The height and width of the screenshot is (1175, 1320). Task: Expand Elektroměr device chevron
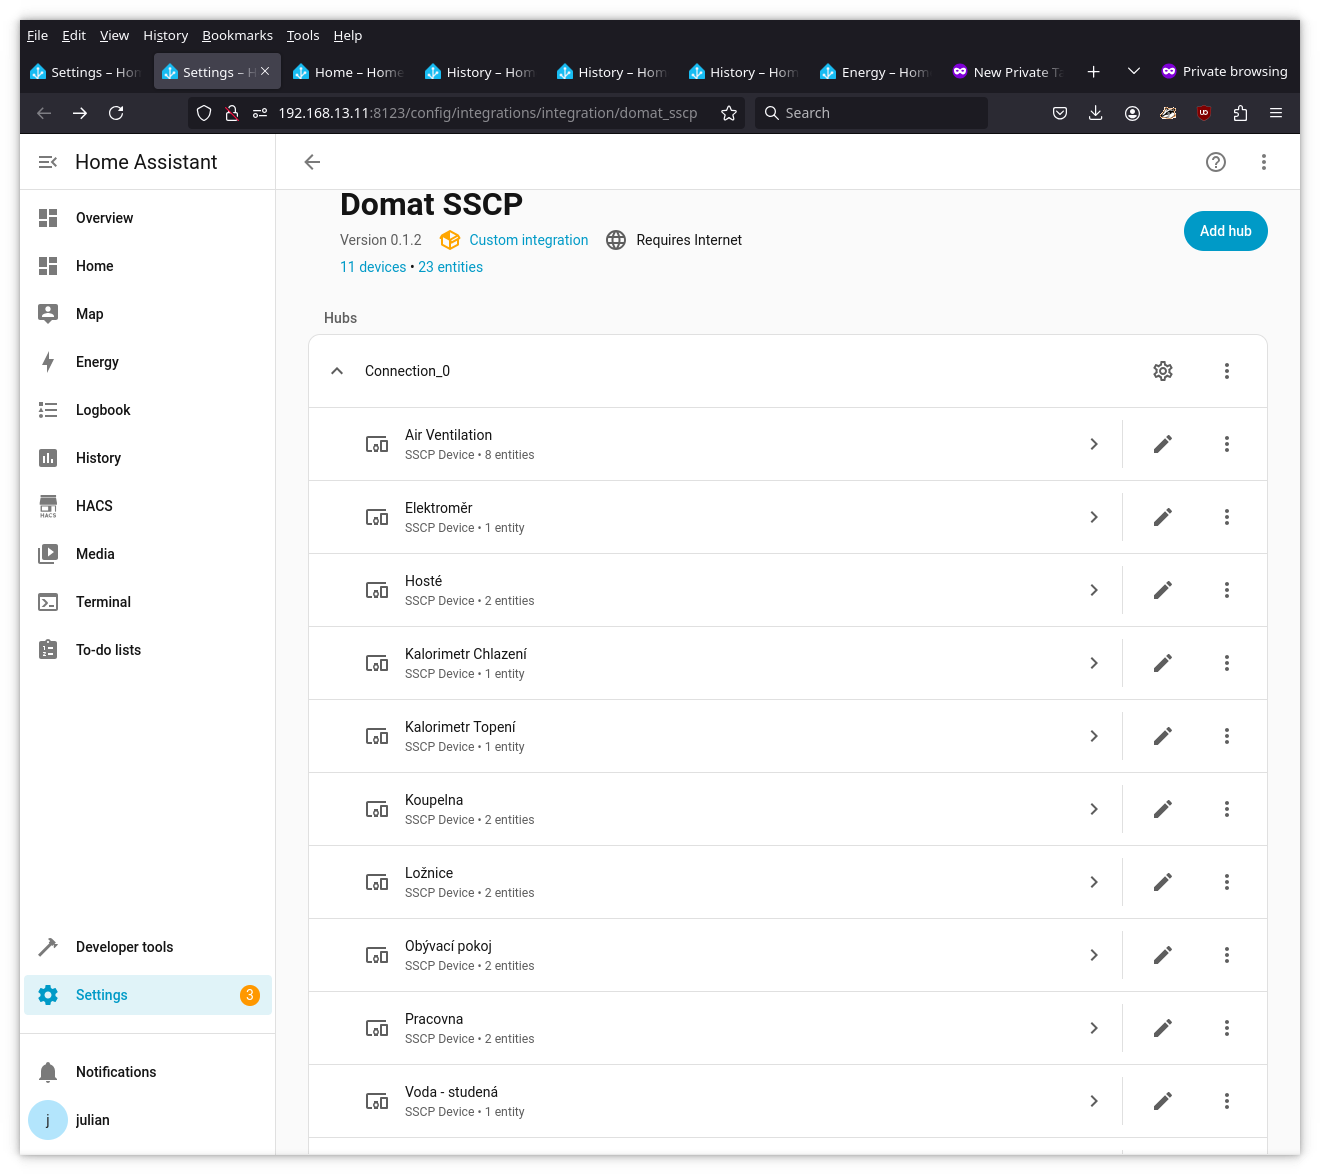pyautogui.click(x=1094, y=517)
